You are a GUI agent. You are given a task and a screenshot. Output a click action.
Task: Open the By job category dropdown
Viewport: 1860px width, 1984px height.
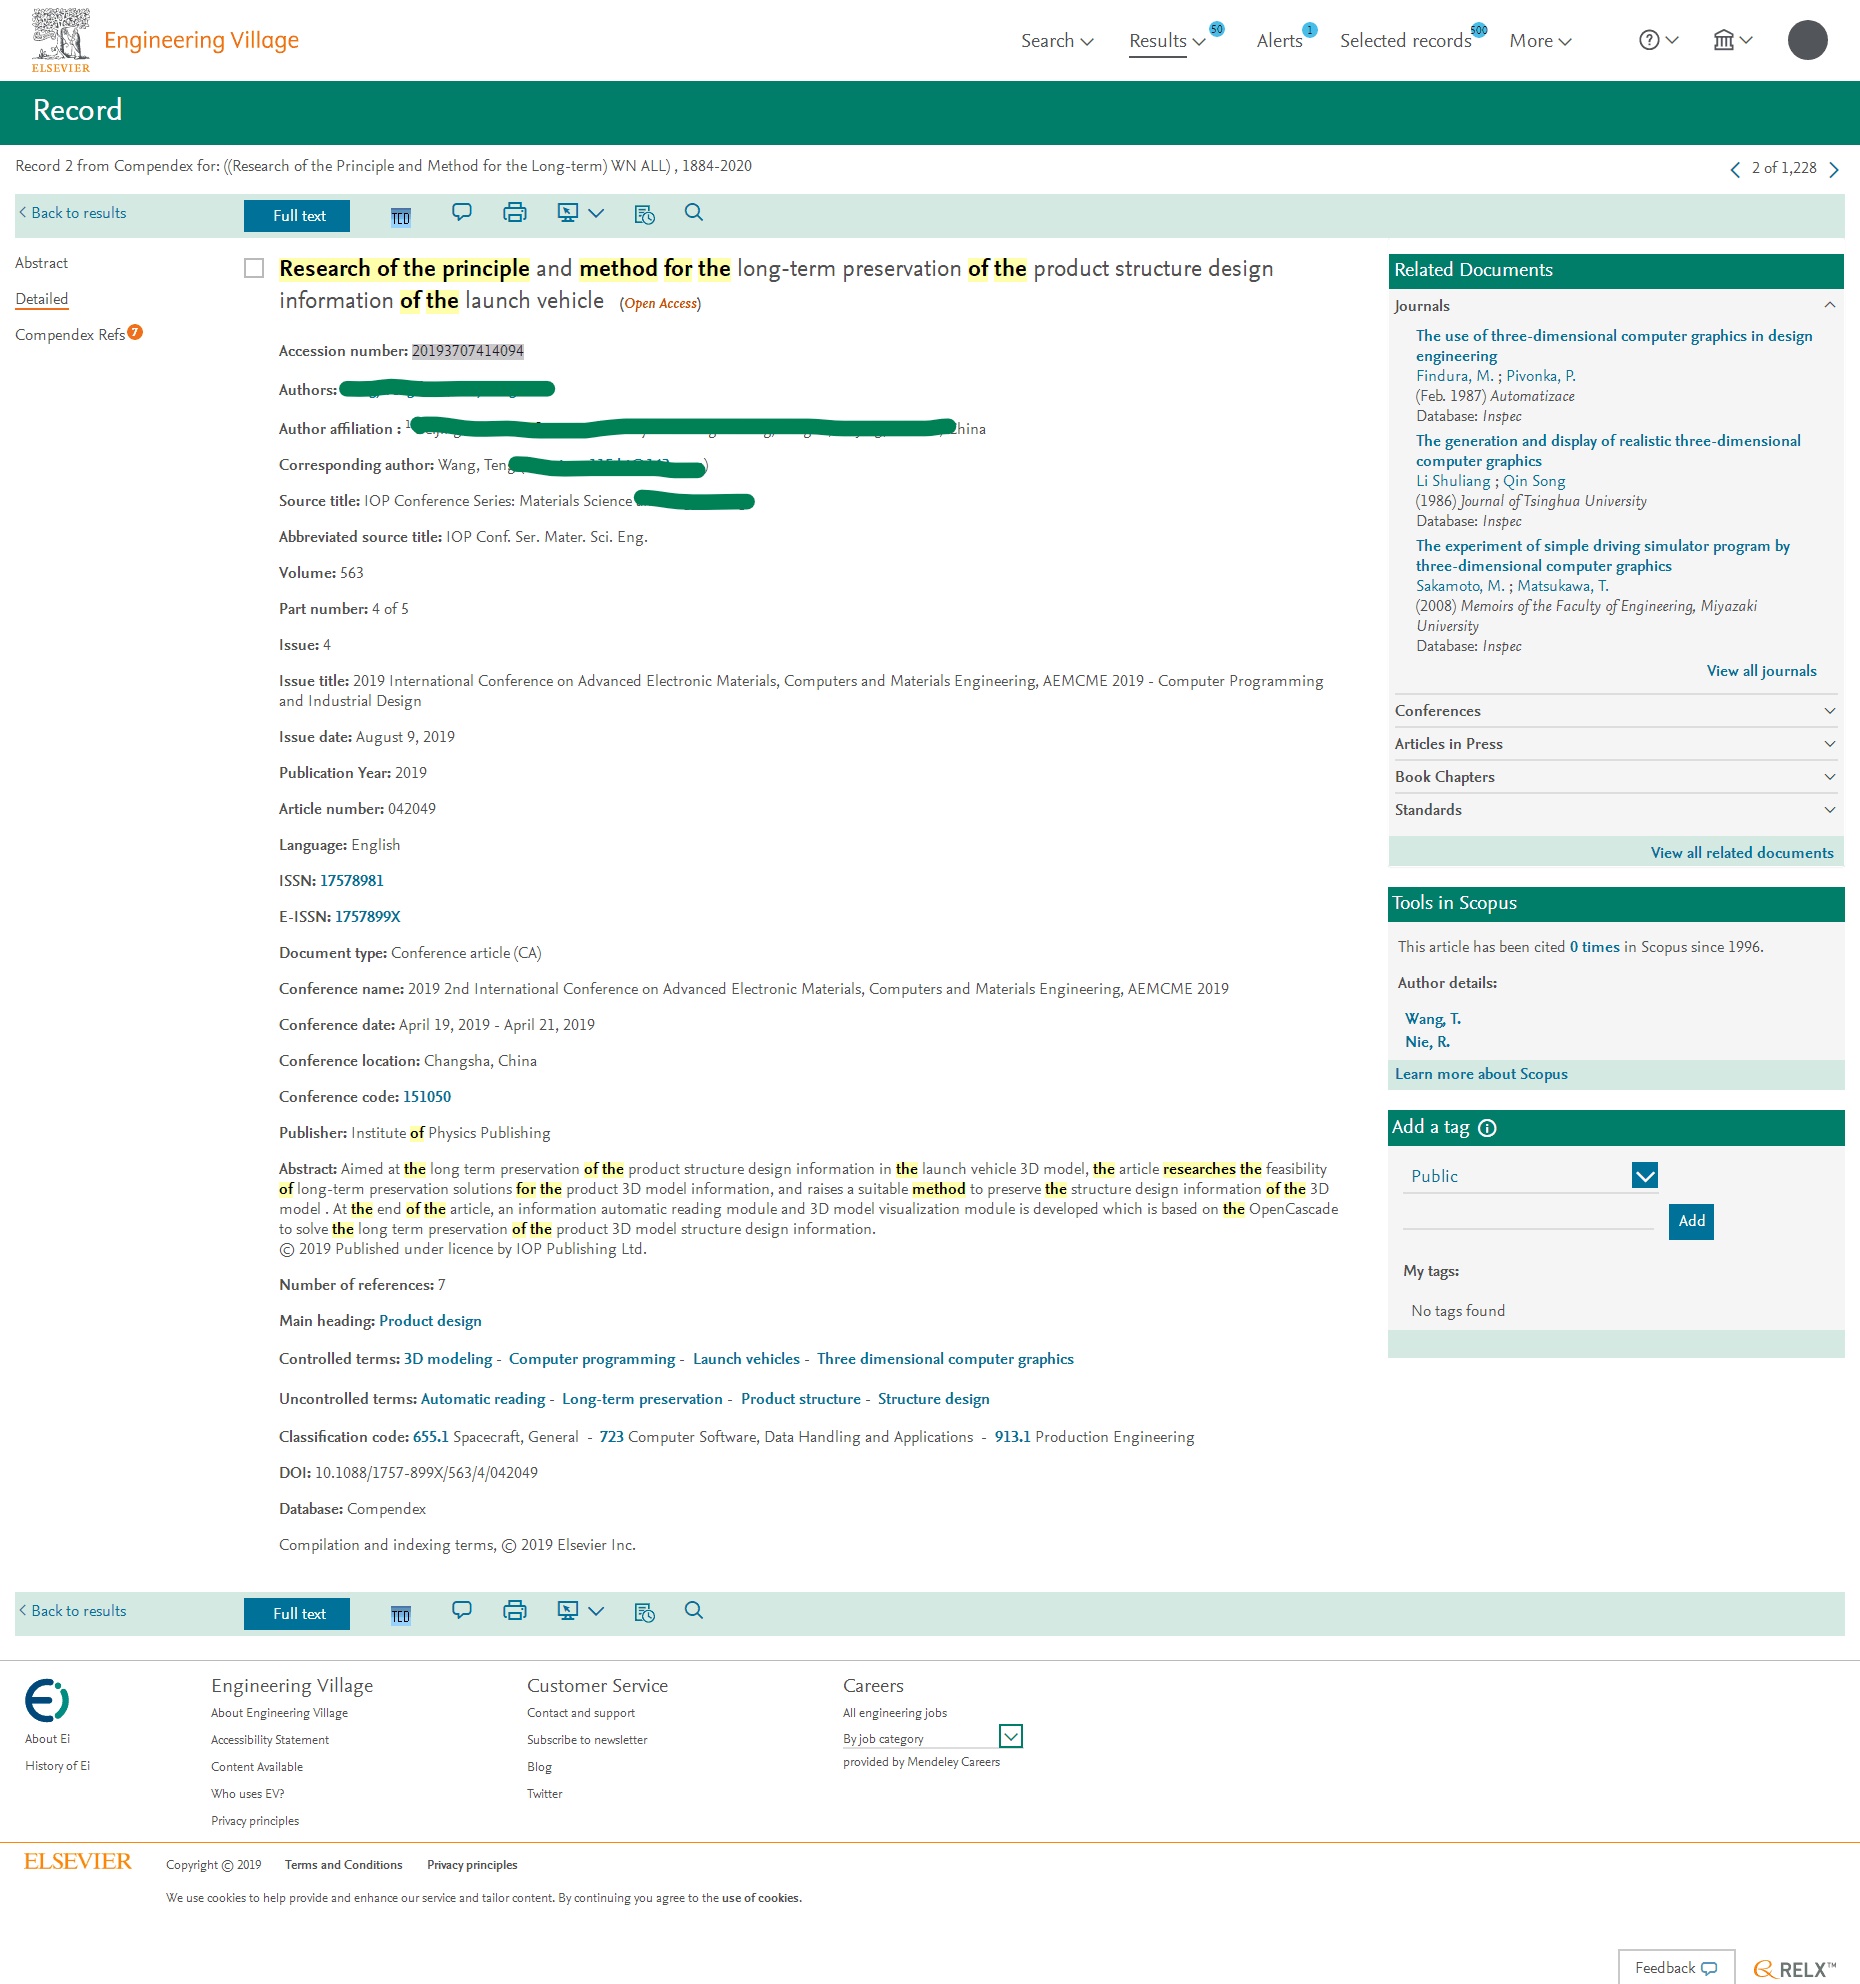(1010, 1736)
